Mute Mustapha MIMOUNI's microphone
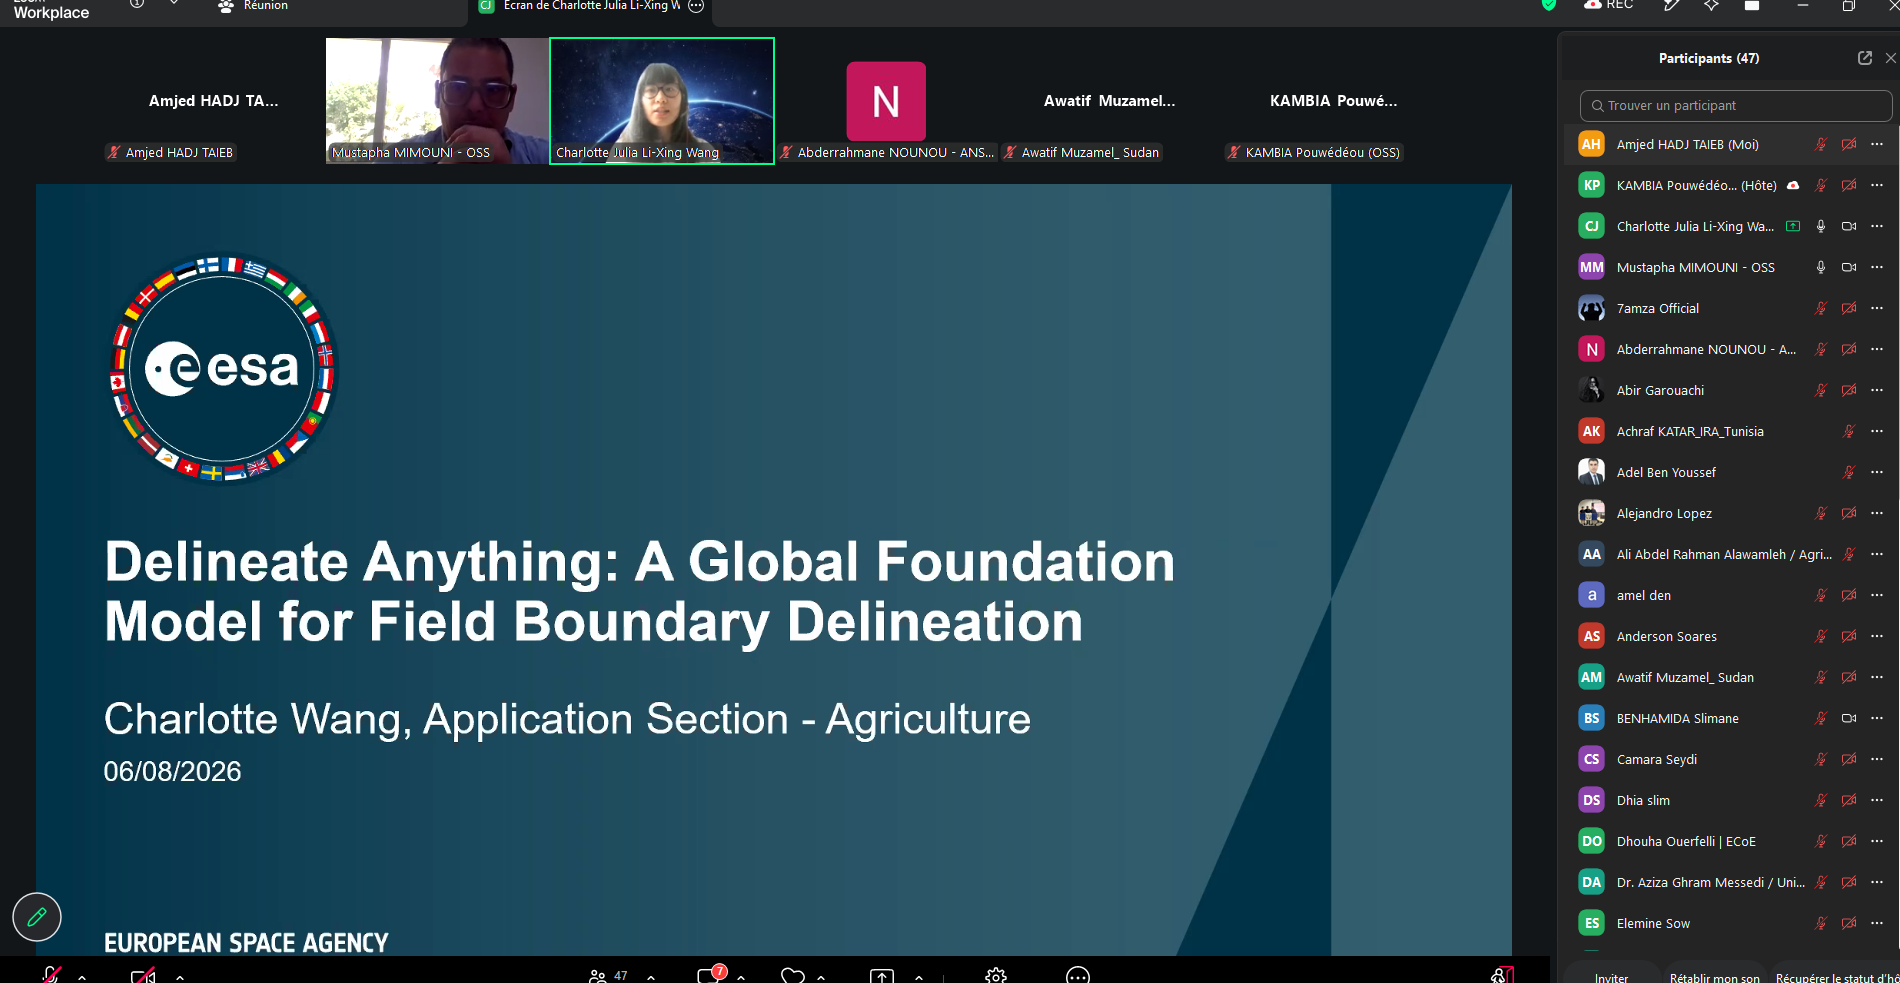Screen dimensions: 1900x983 click(1821, 267)
